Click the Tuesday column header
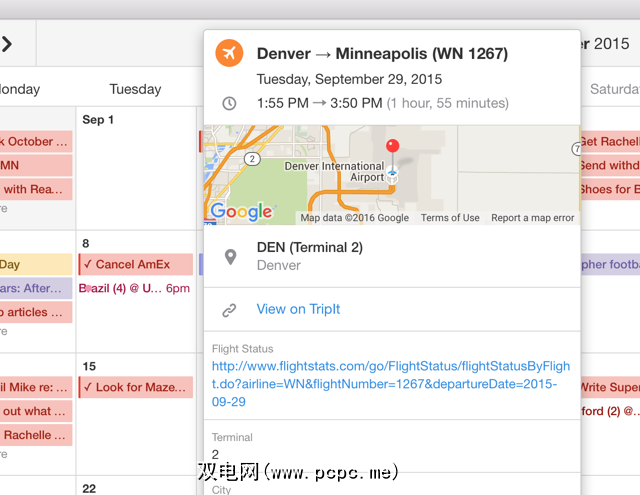The image size is (640, 495). pos(135,89)
